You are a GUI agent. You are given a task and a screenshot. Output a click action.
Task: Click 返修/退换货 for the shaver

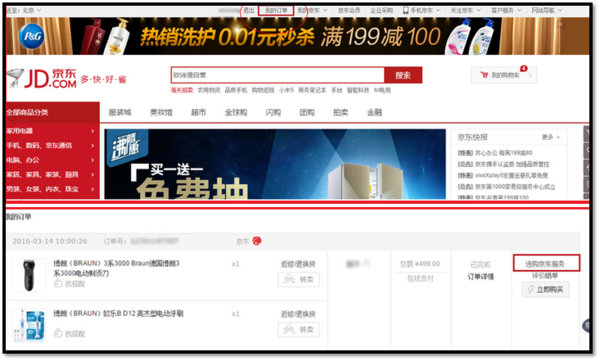click(x=298, y=264)
